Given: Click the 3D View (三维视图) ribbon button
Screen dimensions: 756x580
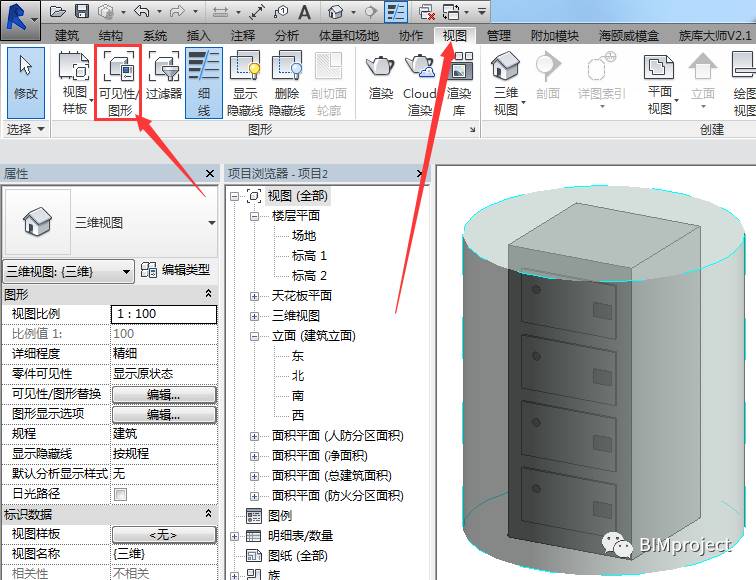Looking at the screenshot, I should click(505, 83).
